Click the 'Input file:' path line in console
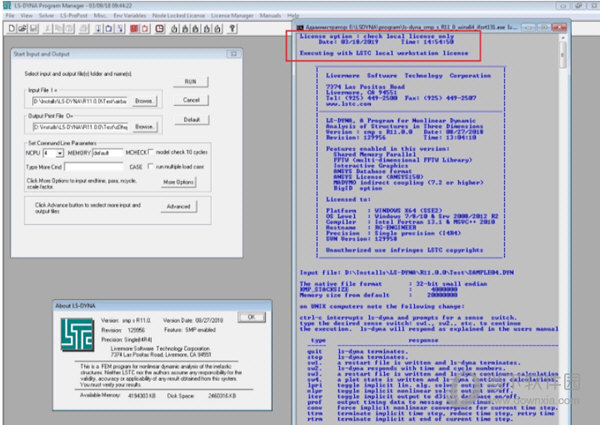Screen dimensions: 600x425 coord(406,272)
